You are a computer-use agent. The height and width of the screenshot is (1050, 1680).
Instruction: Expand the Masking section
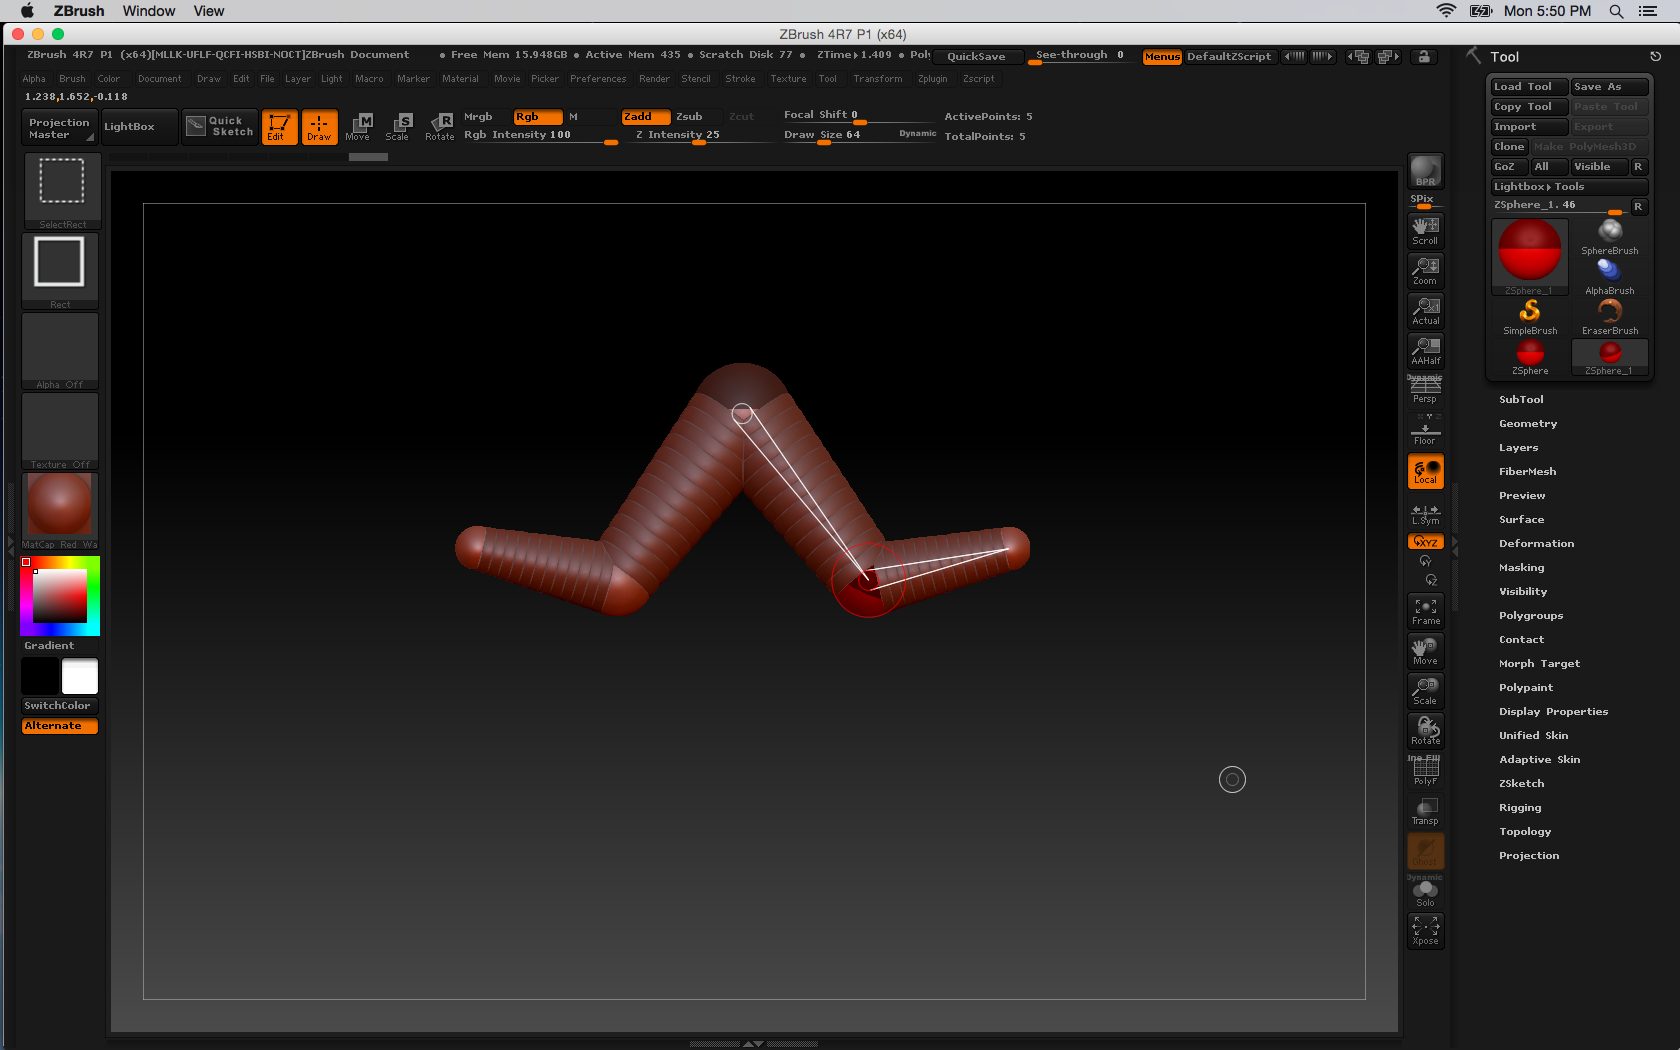coord(1521,568)
